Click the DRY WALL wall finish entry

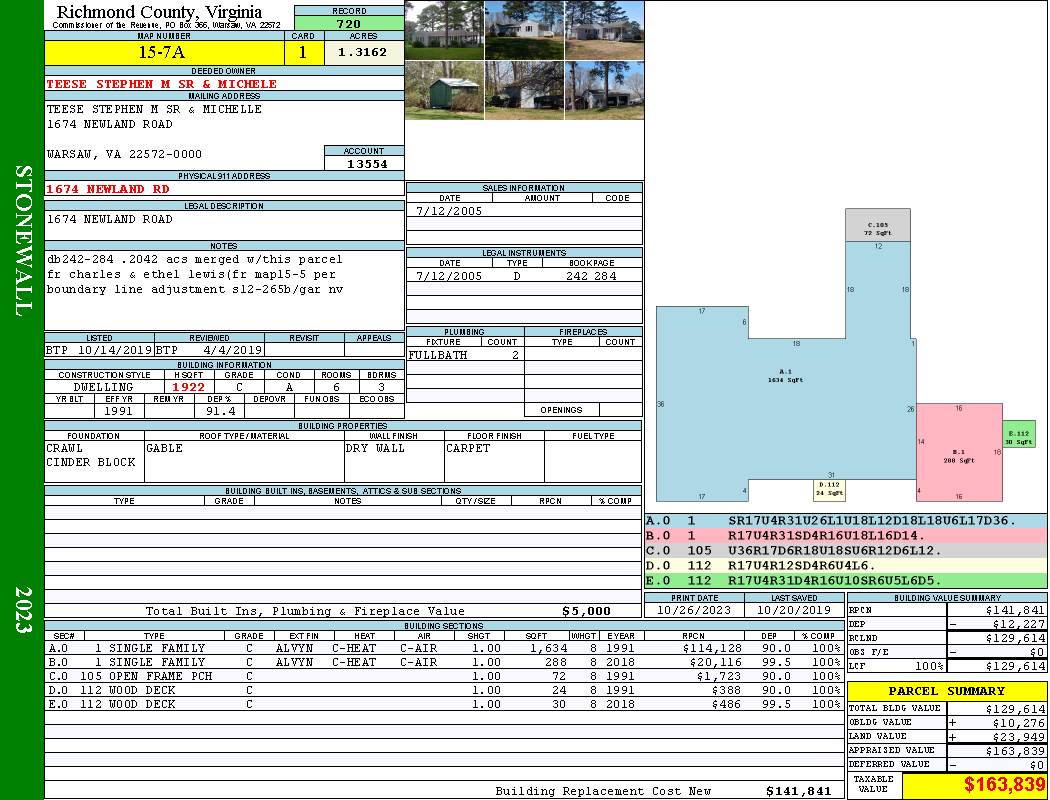point(375,448)
